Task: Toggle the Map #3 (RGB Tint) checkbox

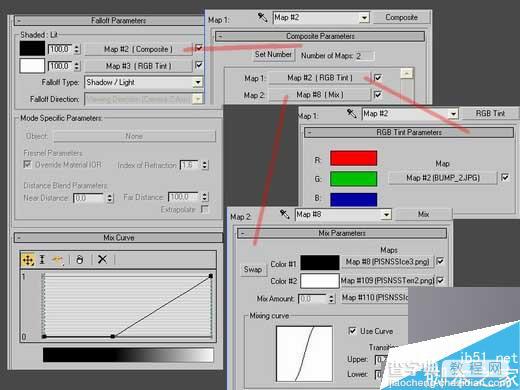Action: [x=198, y=65]
